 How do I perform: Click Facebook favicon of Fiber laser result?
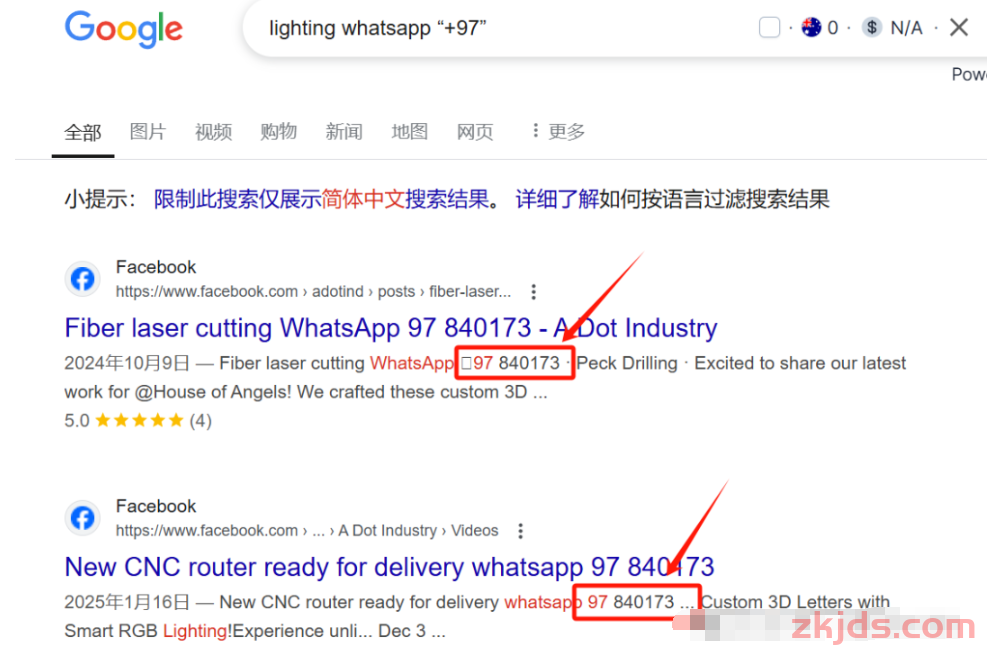[x=82, y=279]
